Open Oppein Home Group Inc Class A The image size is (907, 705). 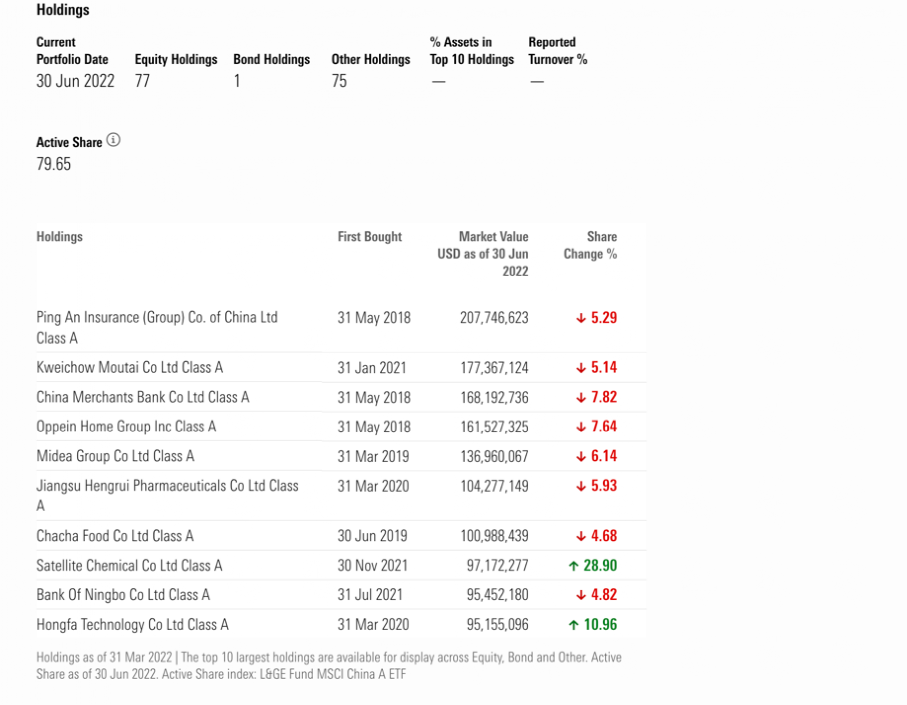coord(126,427)
